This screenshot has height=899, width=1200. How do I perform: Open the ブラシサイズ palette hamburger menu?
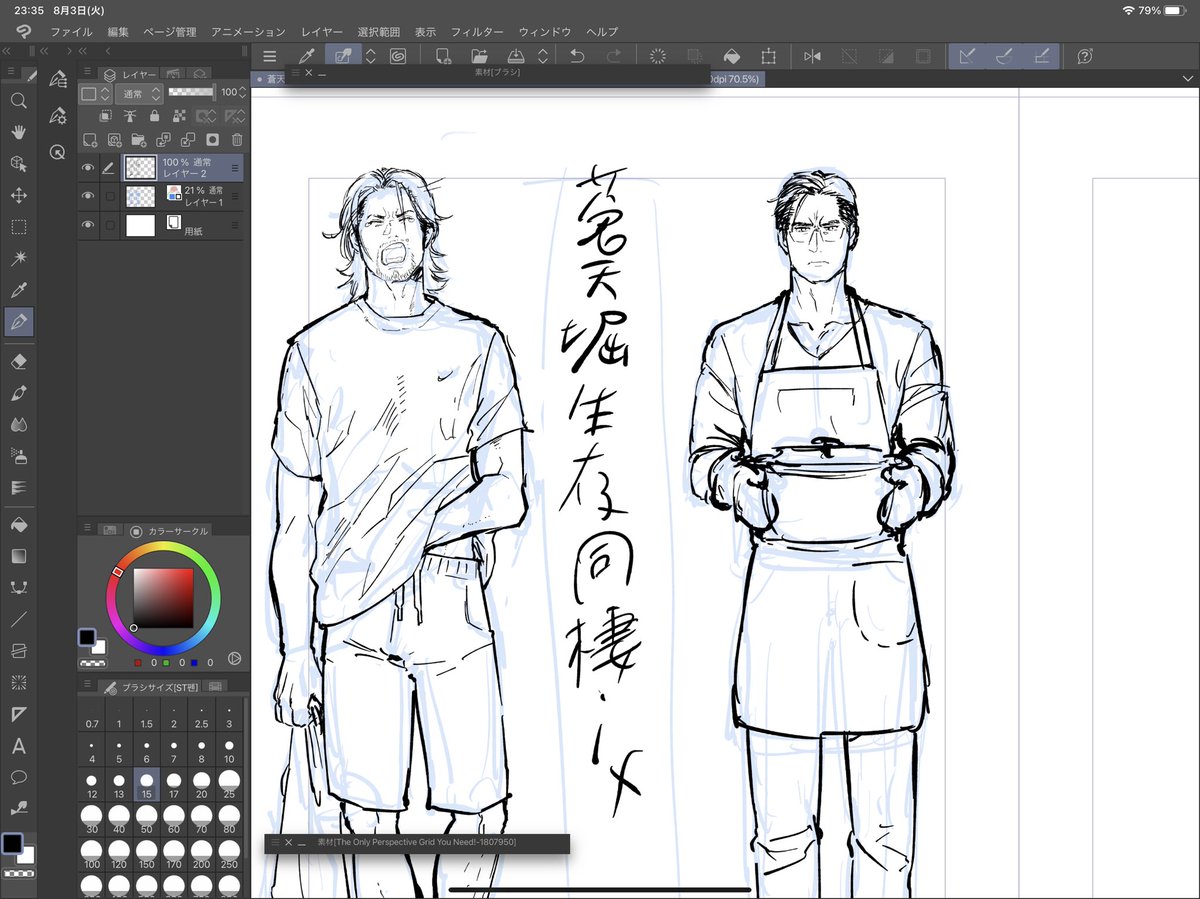pyautogui.click(x=88, y=685)
